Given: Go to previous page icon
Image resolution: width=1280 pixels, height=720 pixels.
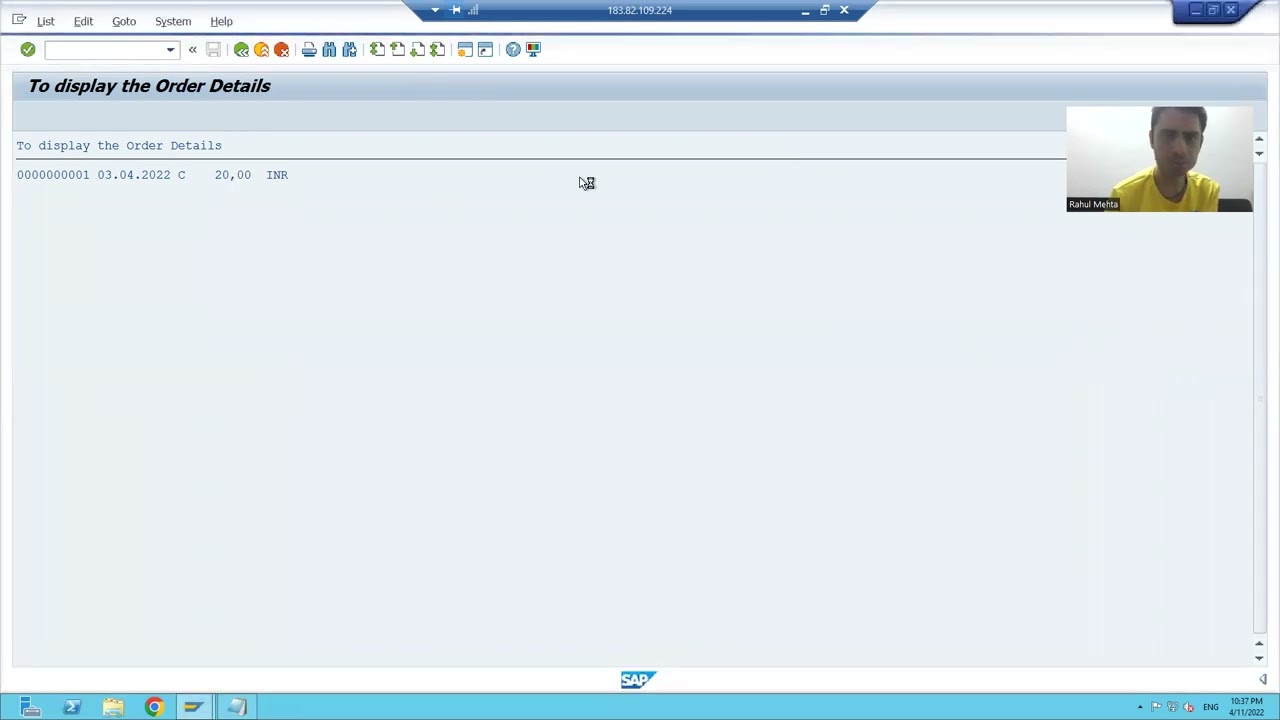Looking at the screenshot, I should click(397, 49).
